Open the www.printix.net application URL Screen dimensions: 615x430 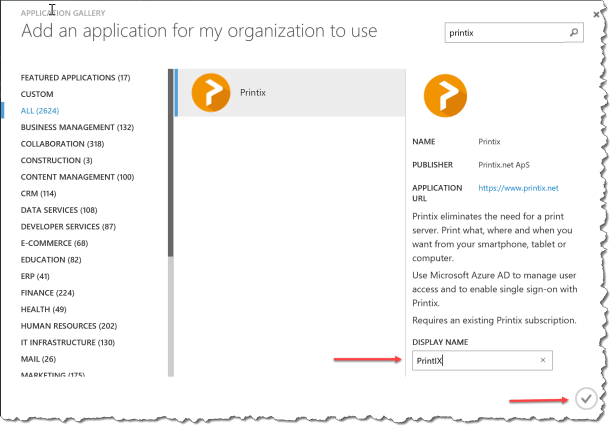point(517,187)
